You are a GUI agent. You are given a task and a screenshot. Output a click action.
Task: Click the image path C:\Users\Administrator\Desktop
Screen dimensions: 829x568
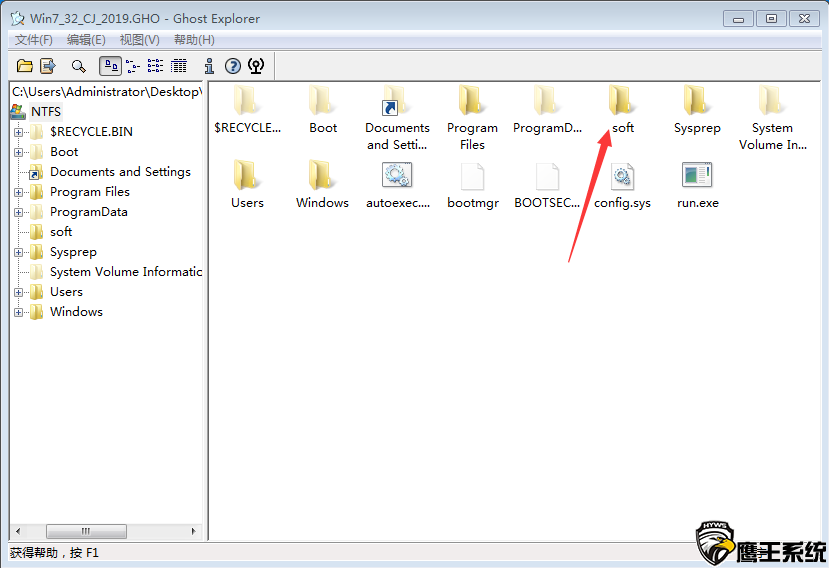[106, 91]
